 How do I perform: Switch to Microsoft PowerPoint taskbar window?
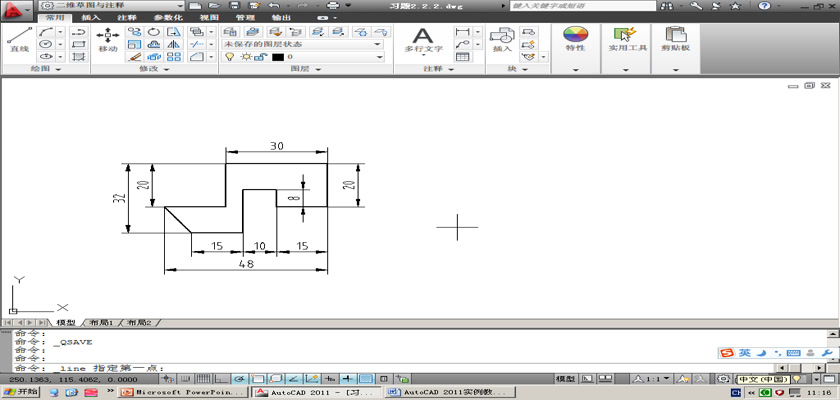(x=184, y=393)
